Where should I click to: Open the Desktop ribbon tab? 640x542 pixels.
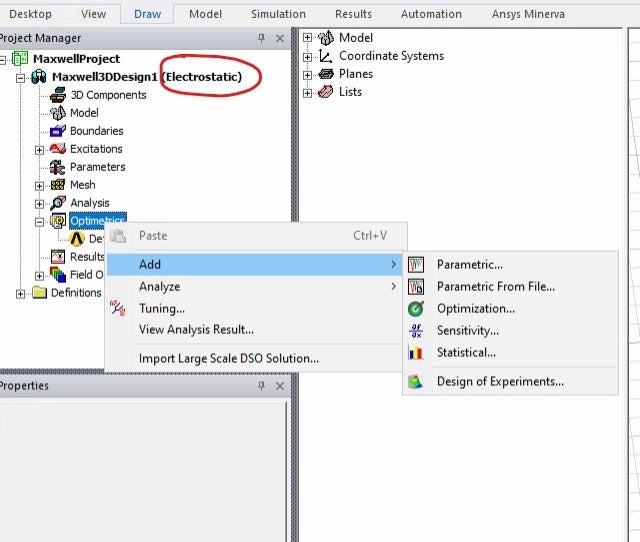tap(30, 14)
